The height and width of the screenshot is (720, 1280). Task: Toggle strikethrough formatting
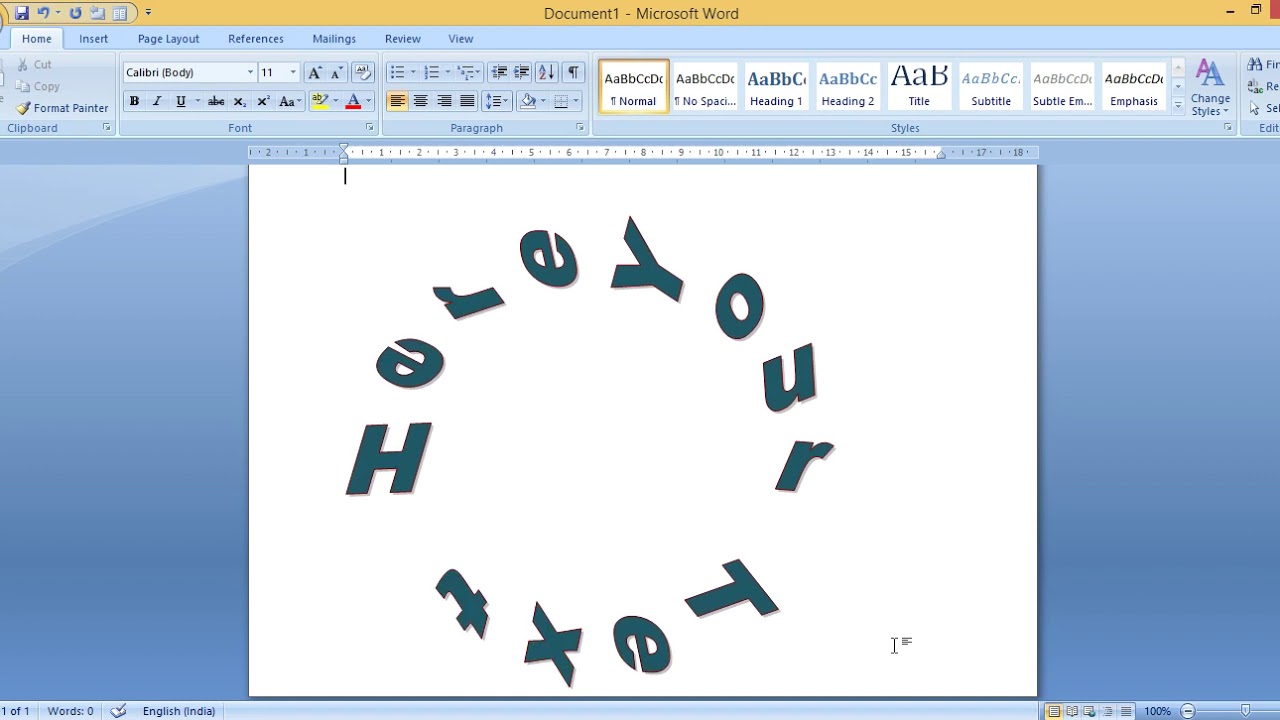[x=215, y=101]
